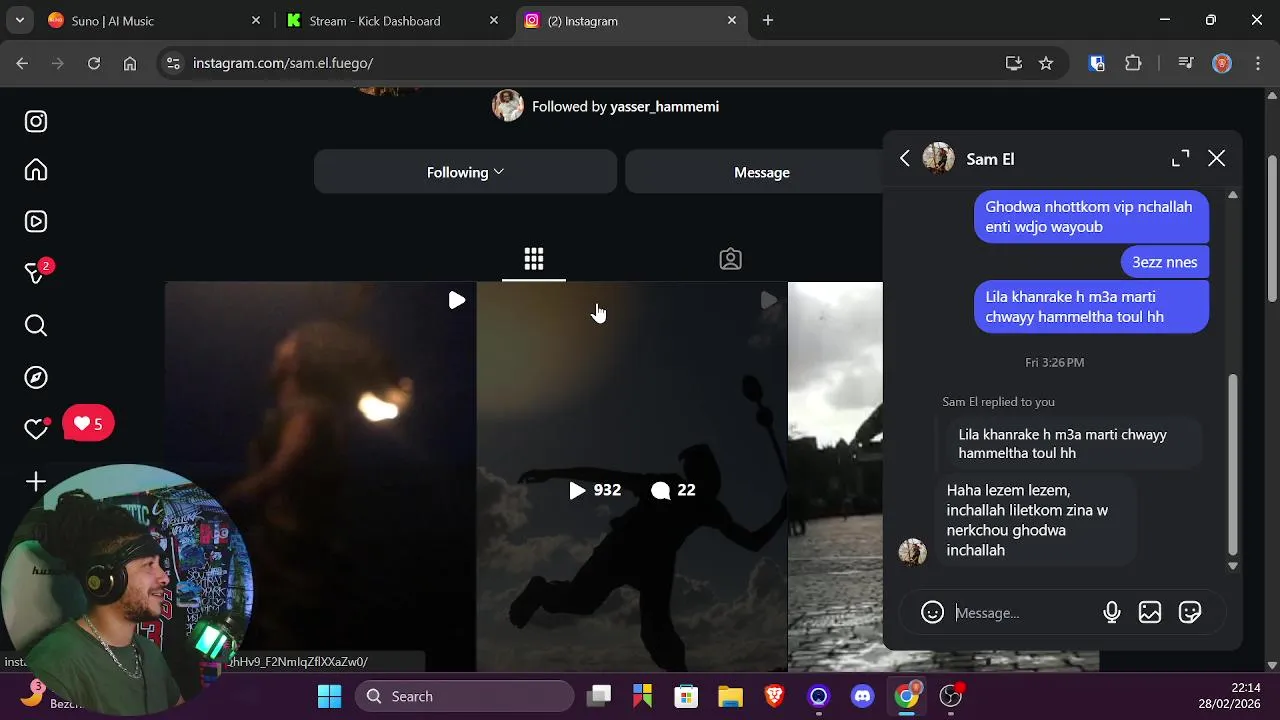Screen dimensions: 1280x720
Task: Open the yasser_hammemi follower link
Action: coord(664,106)
